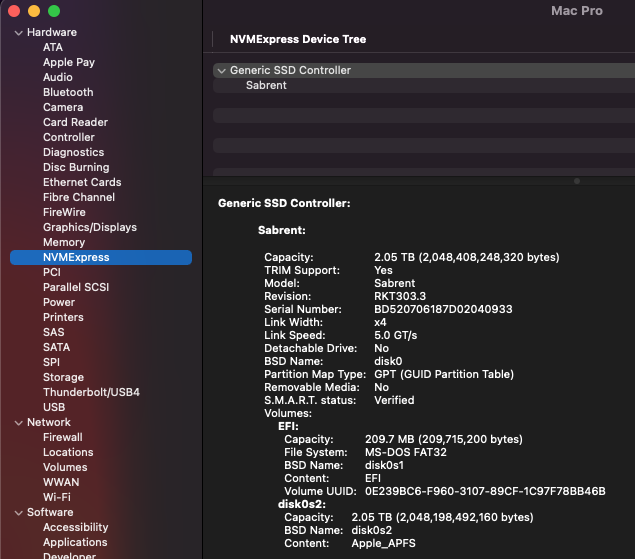Image resolution: width=635 pixels, height=559 pixels.
Task: Click the green full-screen window button
Action: [x=54, y=11]
